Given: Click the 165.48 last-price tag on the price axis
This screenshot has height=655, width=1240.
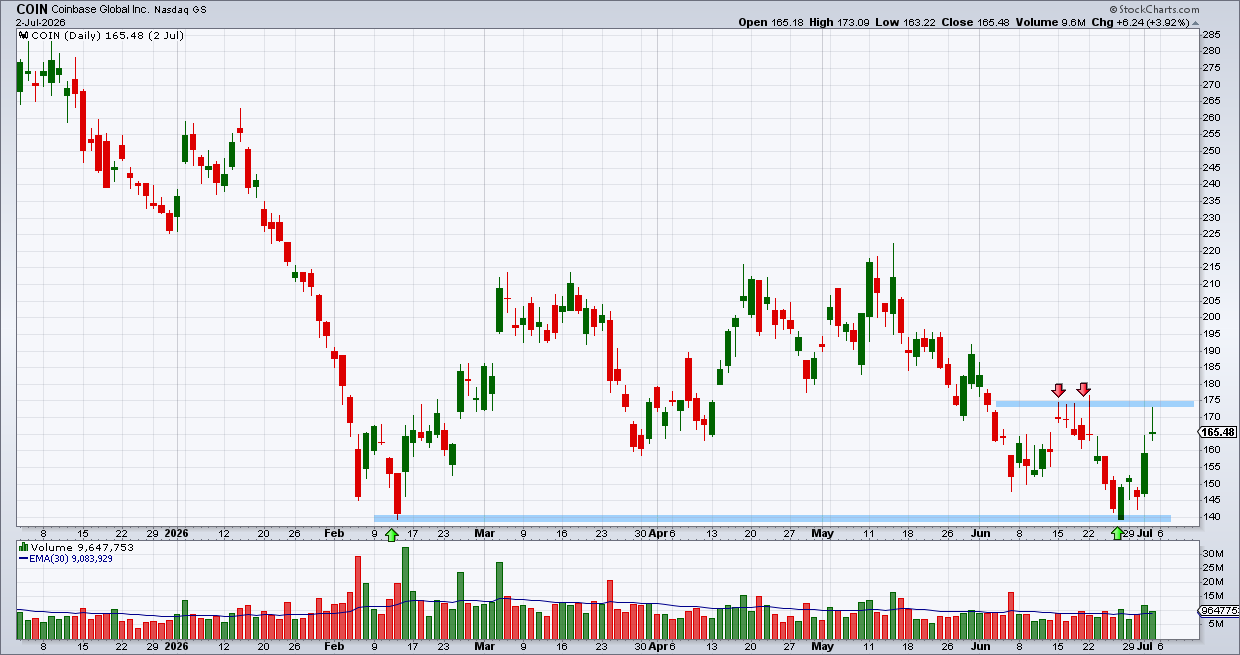Looking at the screenshot, I should pos(1216,432).
